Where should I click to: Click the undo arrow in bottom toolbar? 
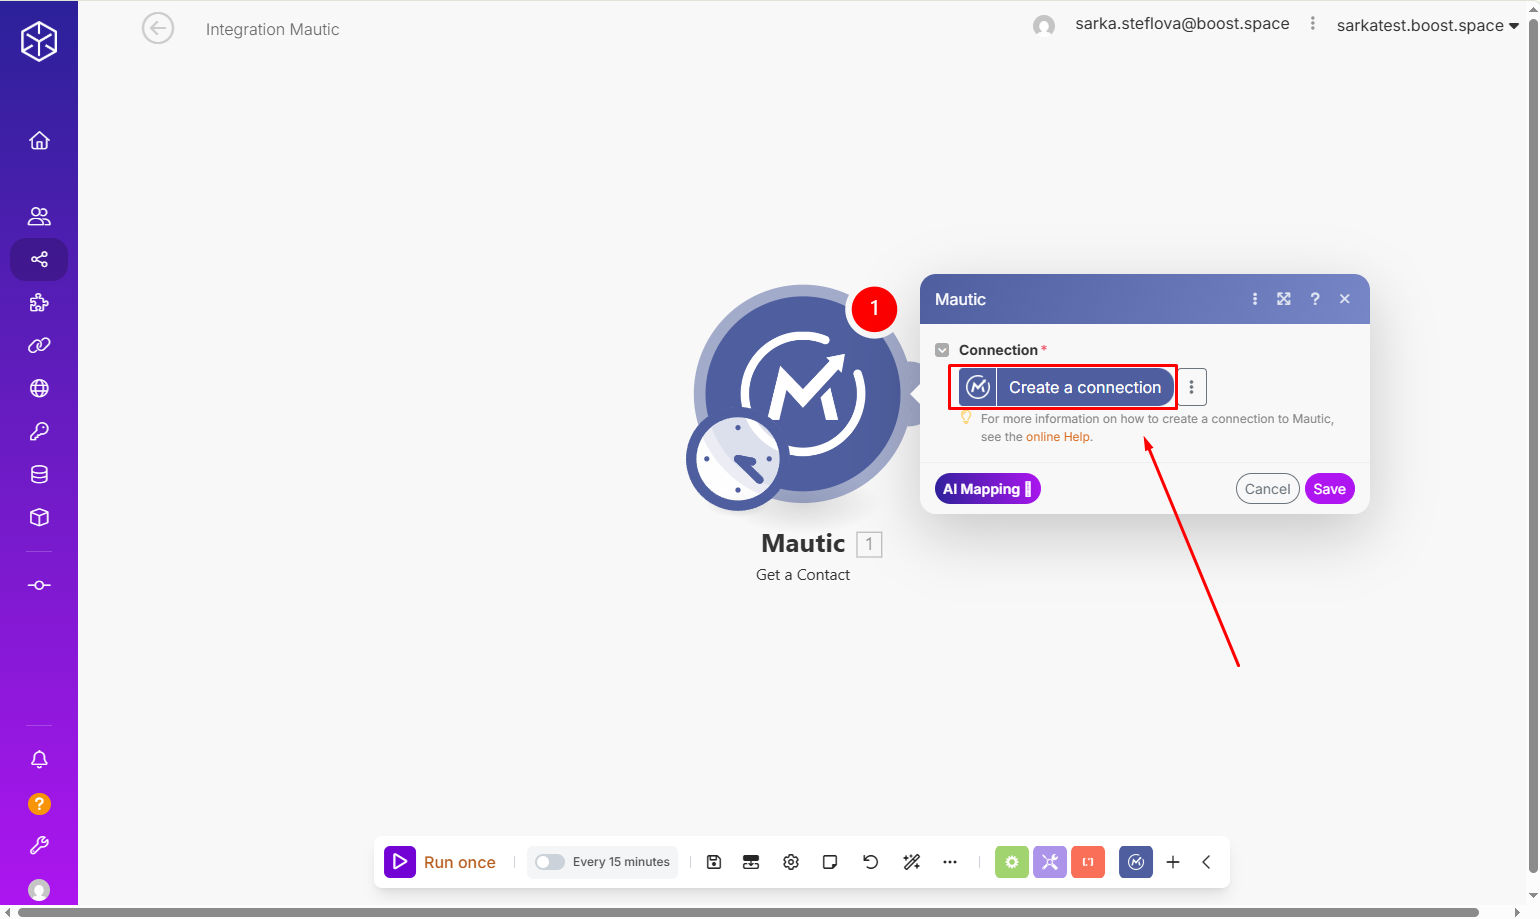pyautogui.click(x=870, y=862)
